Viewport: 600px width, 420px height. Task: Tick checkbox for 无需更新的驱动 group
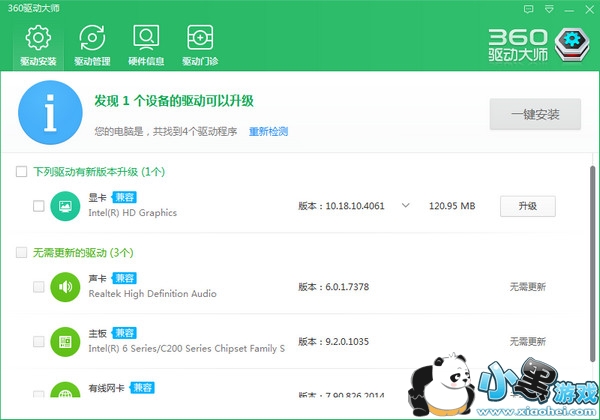click(21, 252)
